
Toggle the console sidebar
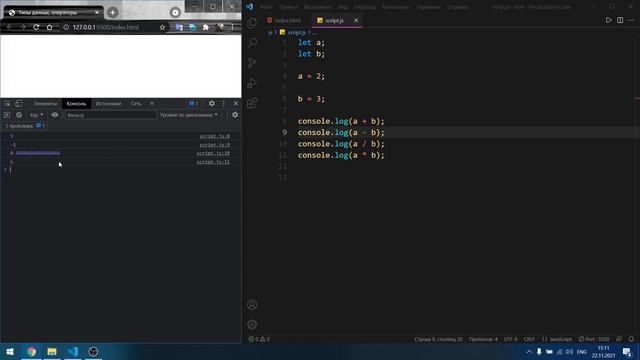pyautogui.click(x=7, y=115)
